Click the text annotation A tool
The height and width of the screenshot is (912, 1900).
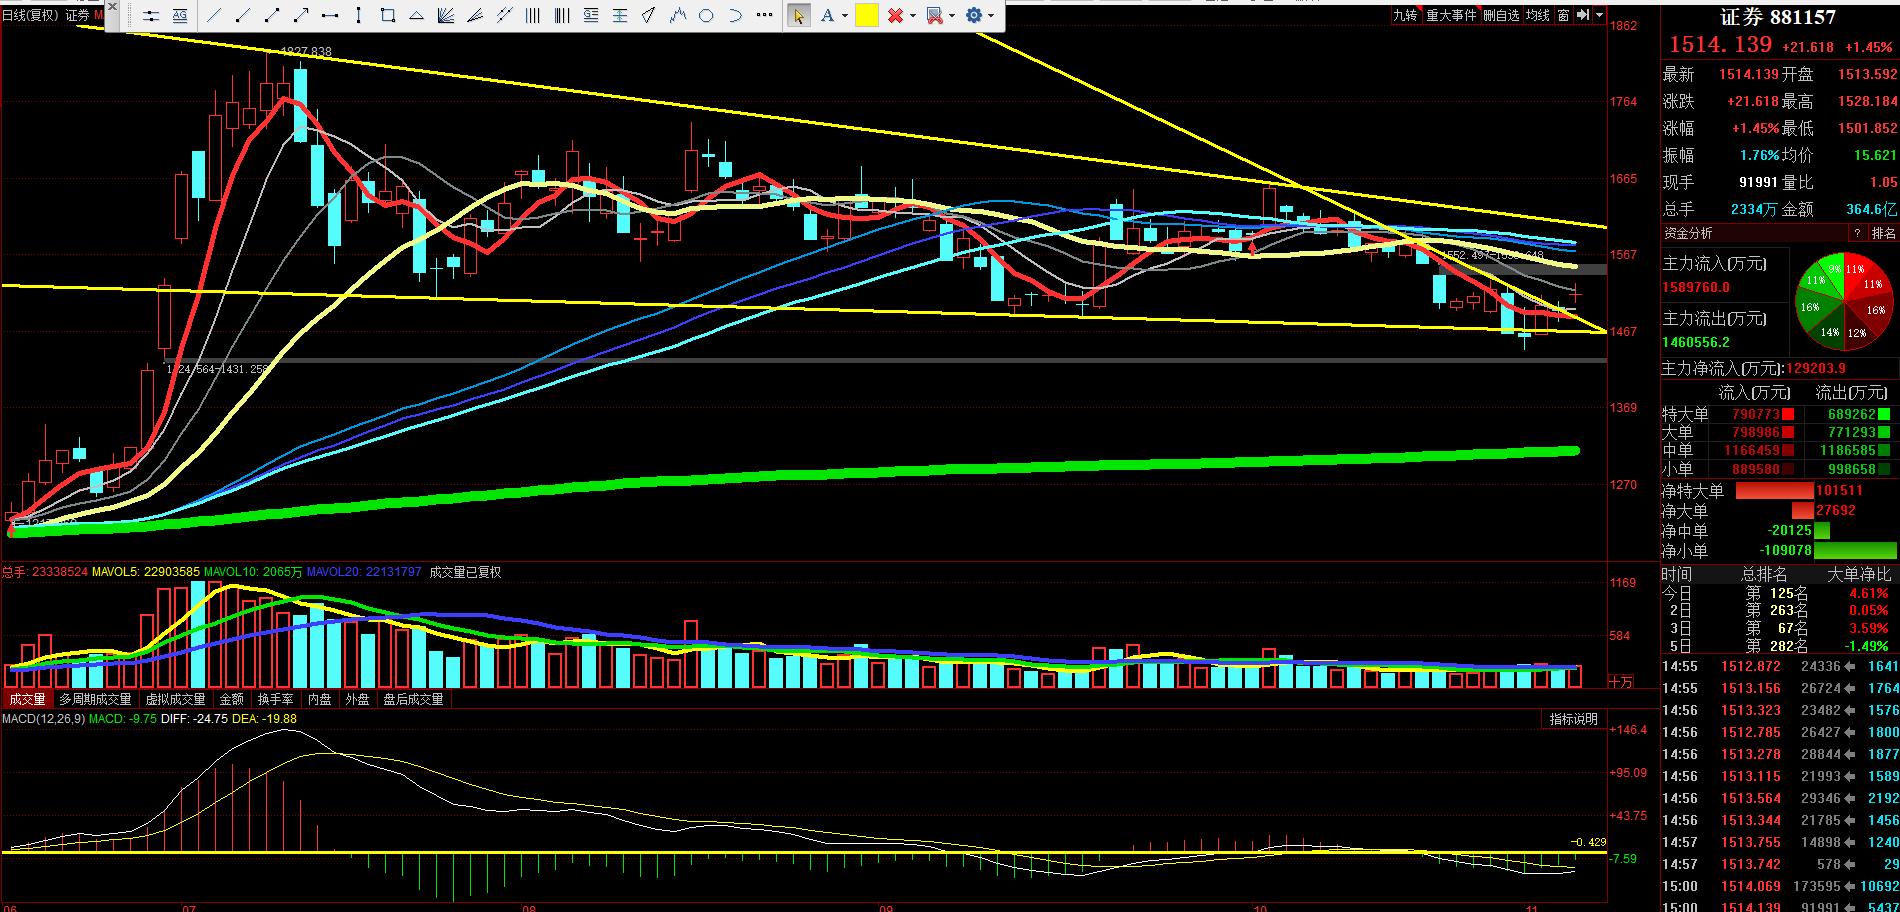(827, 16)
